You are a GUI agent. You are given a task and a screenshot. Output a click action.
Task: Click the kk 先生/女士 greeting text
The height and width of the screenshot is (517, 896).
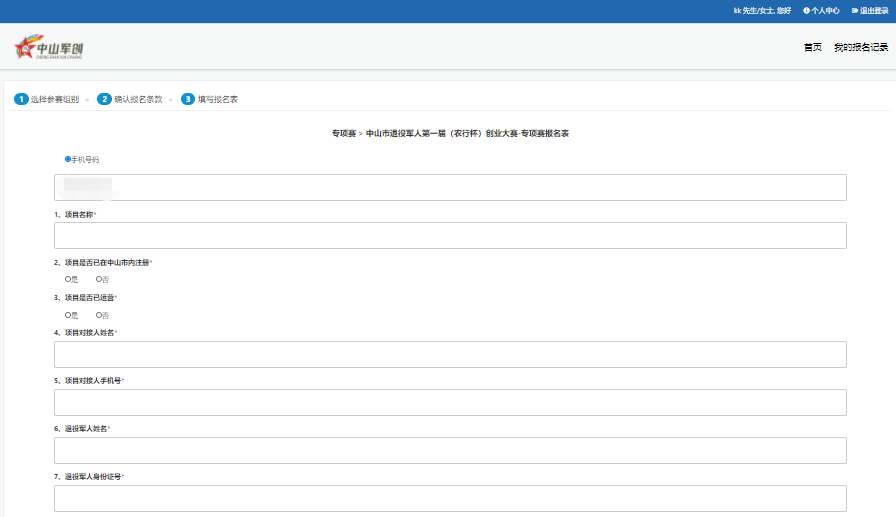click(x=762, y=11)
